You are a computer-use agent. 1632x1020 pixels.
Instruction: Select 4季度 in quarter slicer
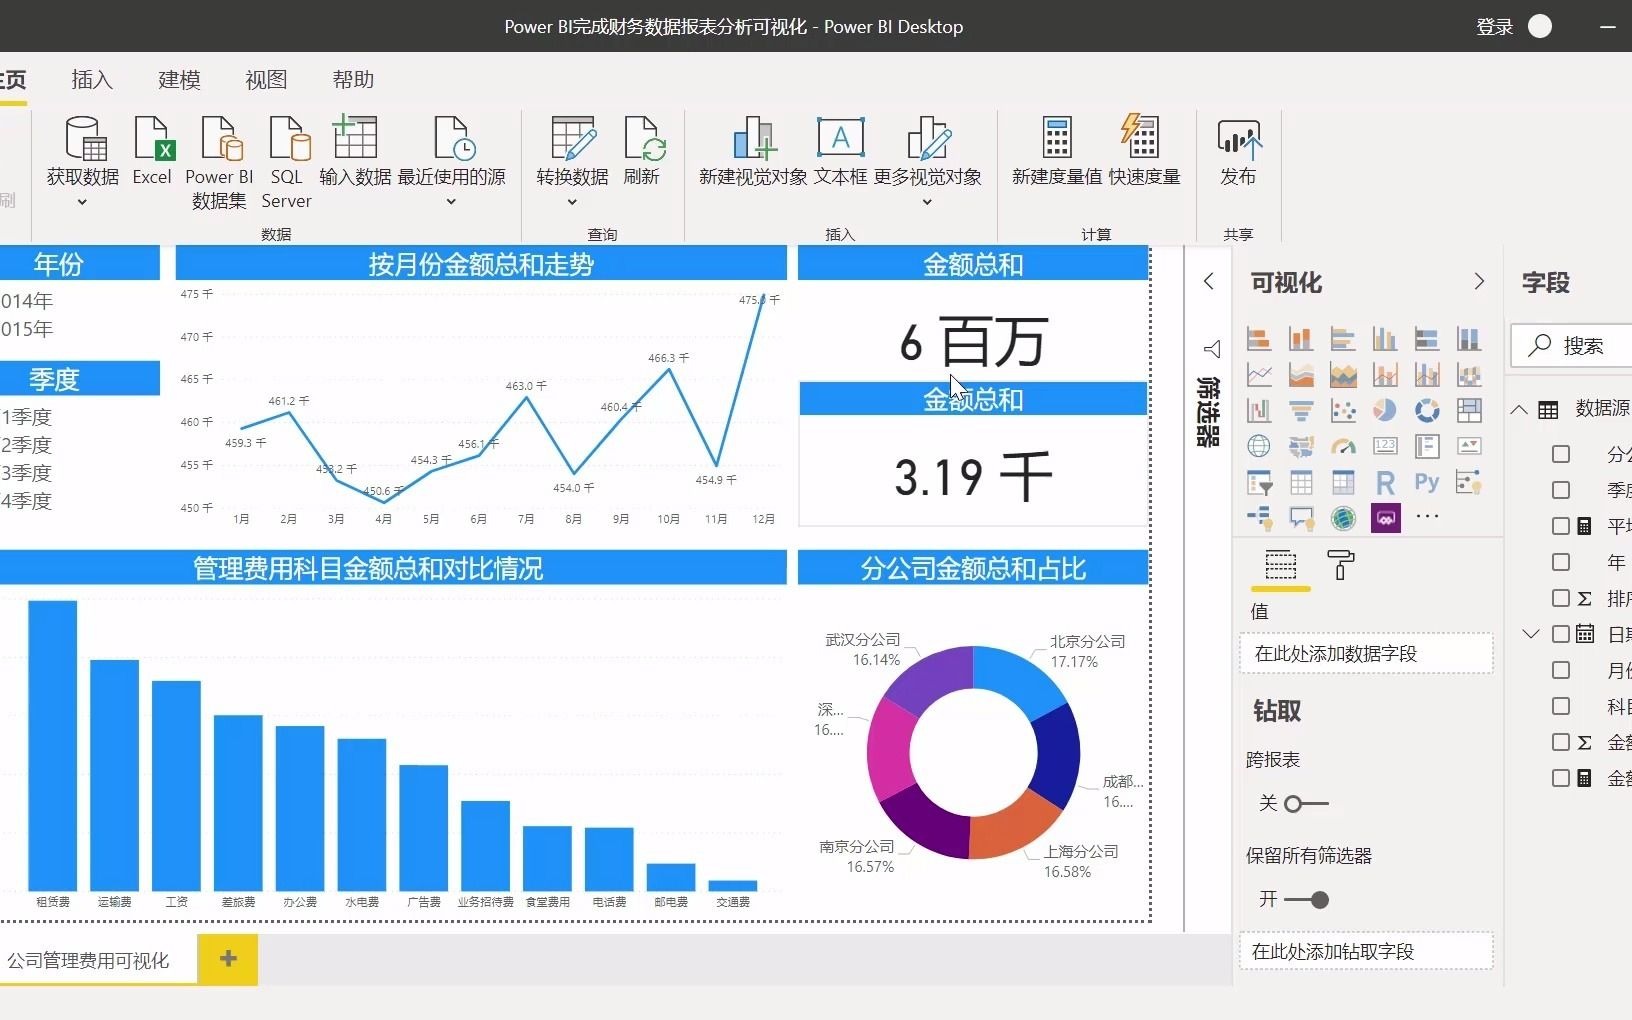tap(26, 501)
